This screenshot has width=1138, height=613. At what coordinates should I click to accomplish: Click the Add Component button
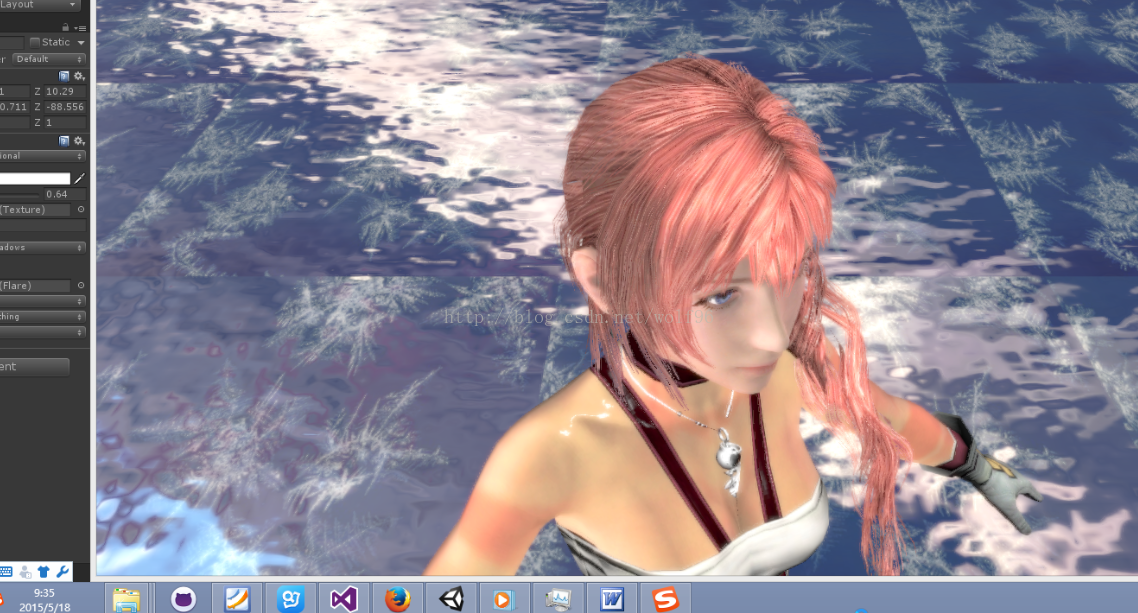click(x=35, y=367)
